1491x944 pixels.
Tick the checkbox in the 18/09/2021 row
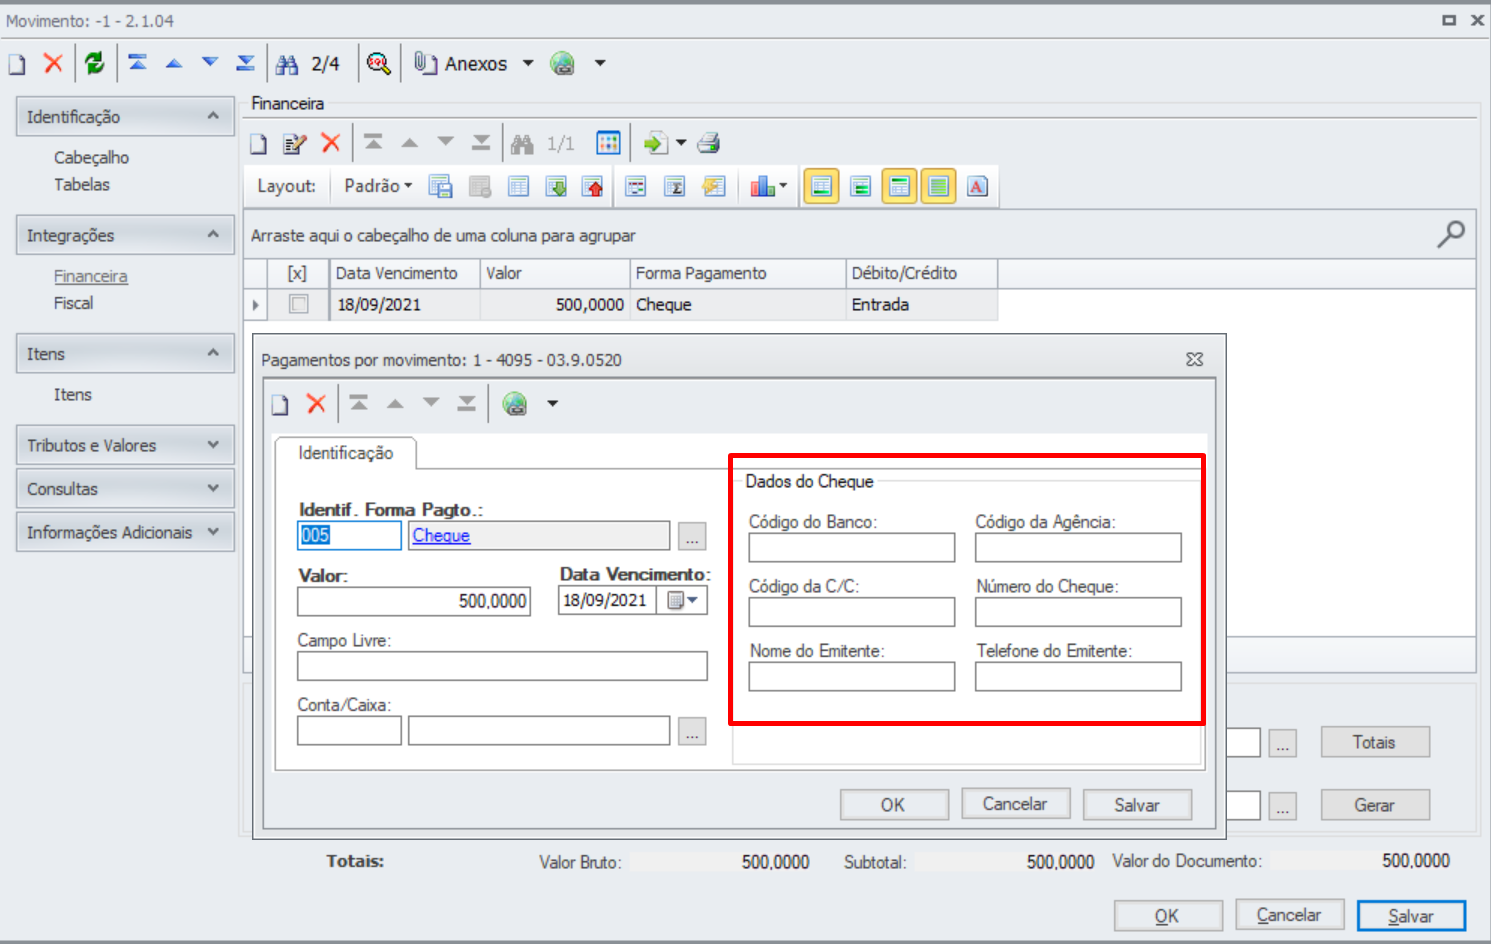point(298,304)
